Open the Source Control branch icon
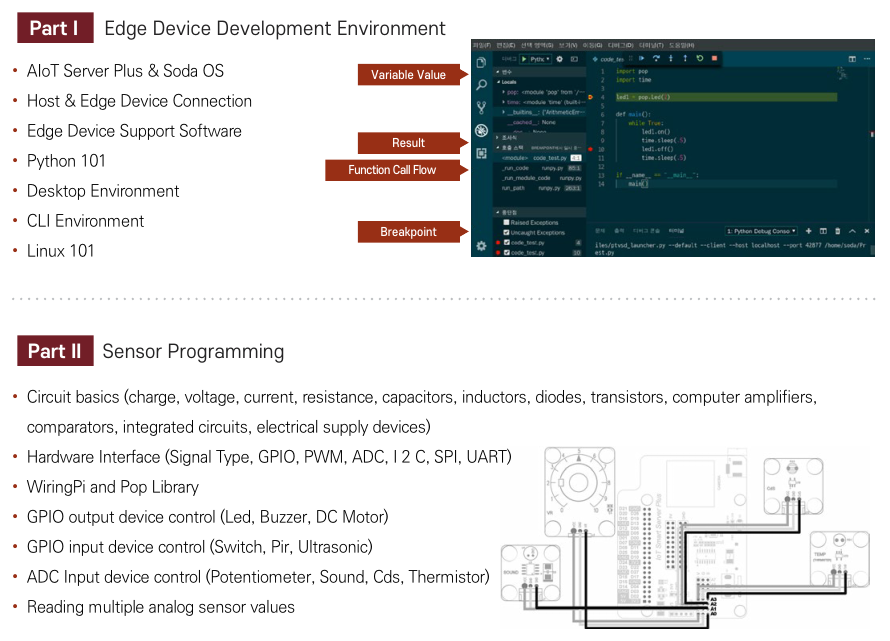Viewport: 890px width, 641px height. [481, 108]
